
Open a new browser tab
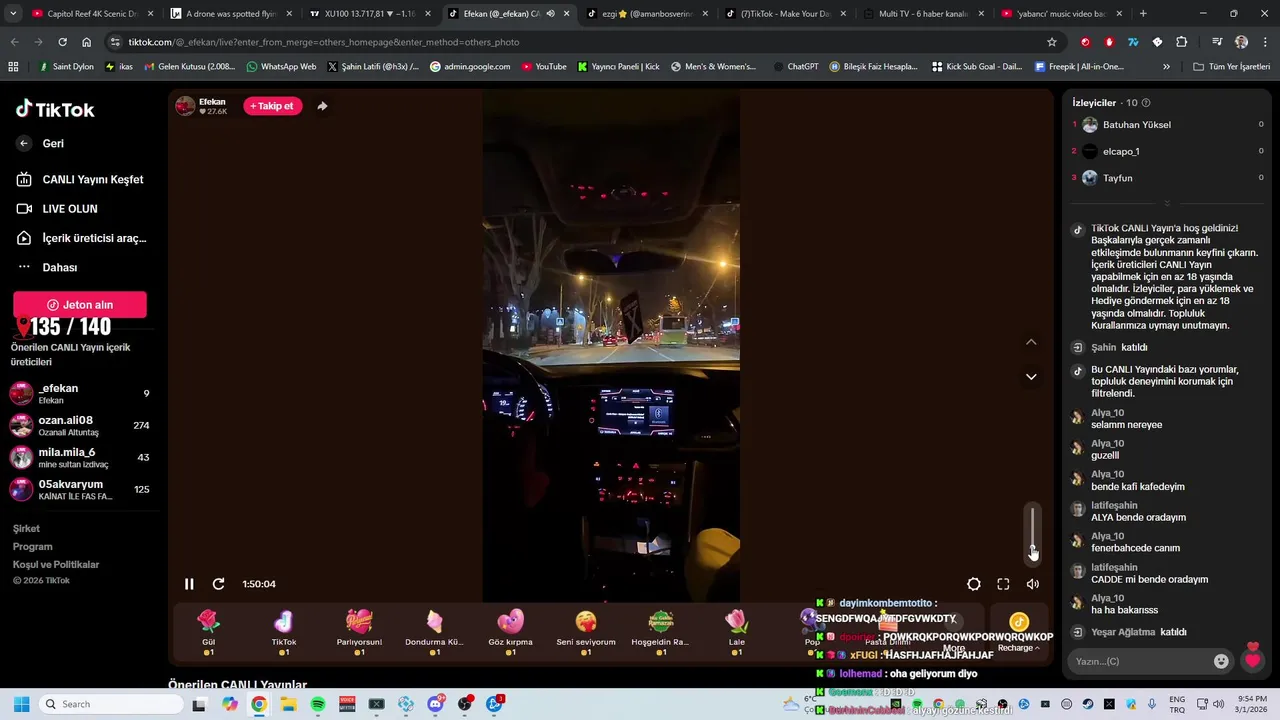pyautogui.click(x=1143, y=14)
